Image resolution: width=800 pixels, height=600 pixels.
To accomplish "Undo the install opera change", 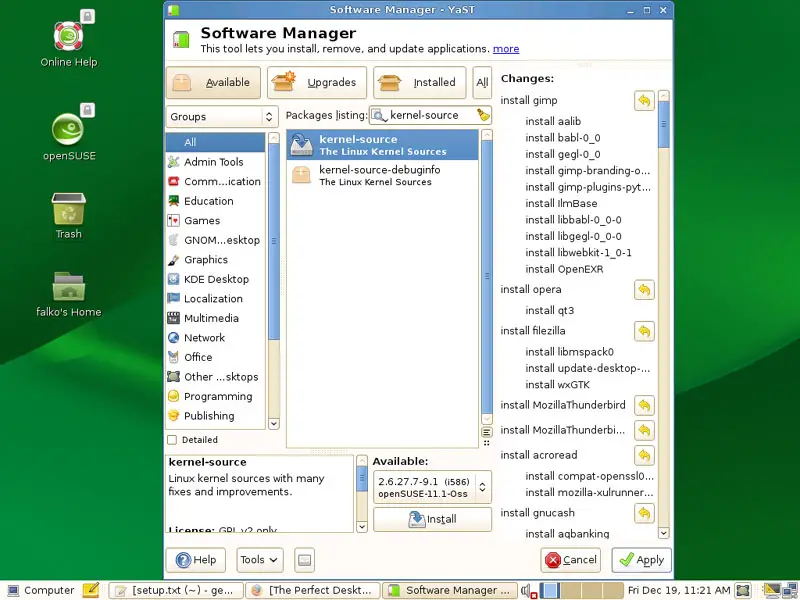I will click(x=644, y=290).
